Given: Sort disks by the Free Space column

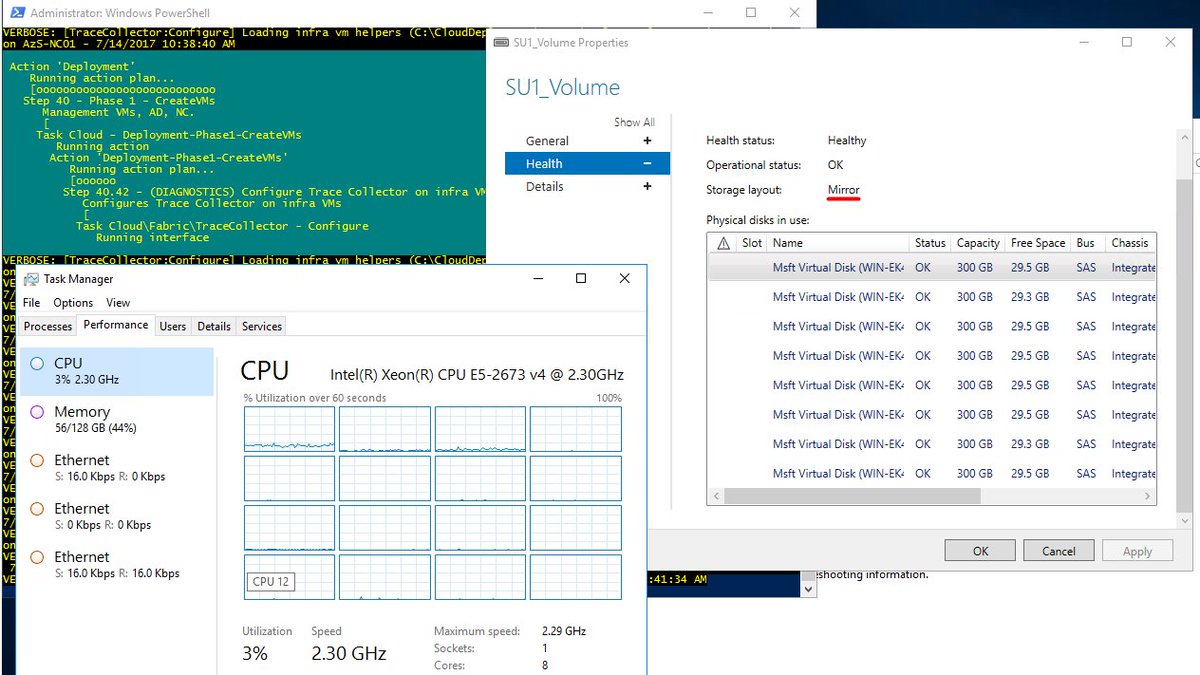Looking at the screenshot, I should [1038, 243].
